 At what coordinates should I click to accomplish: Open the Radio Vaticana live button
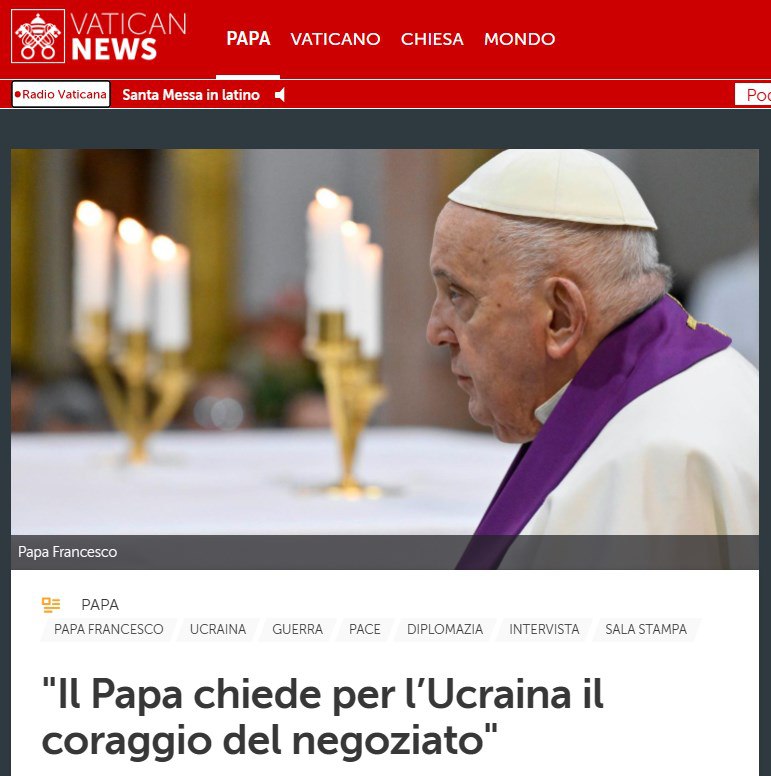pos(61,94)
